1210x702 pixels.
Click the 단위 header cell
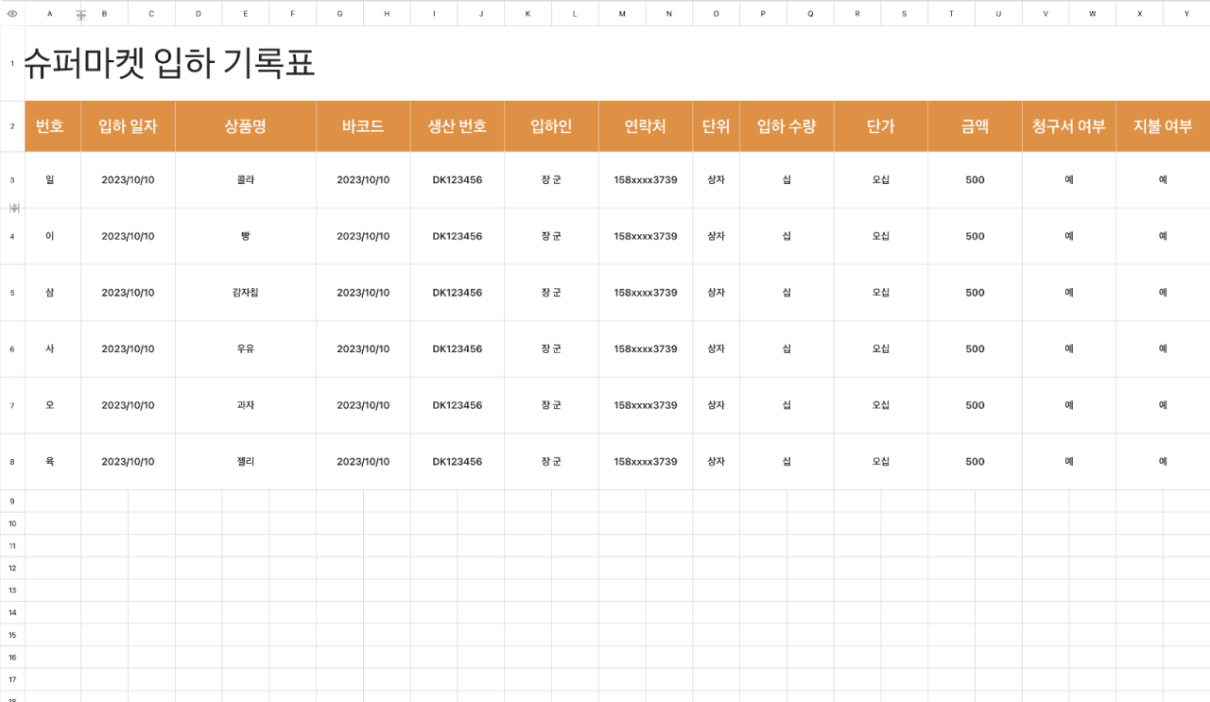tap(716, 126)
